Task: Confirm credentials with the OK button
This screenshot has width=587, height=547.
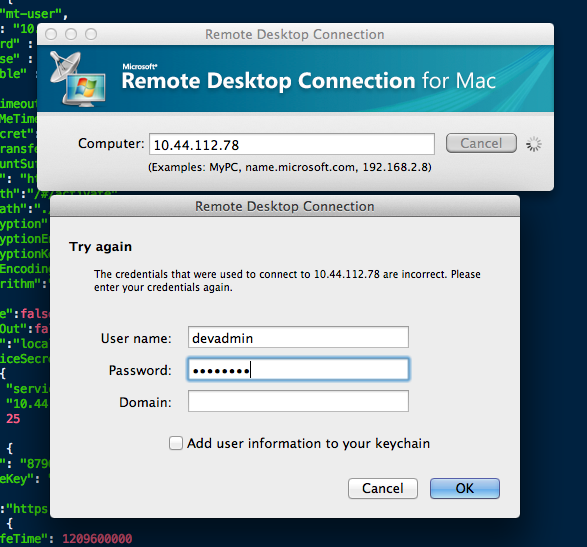Action: [465, 488]
